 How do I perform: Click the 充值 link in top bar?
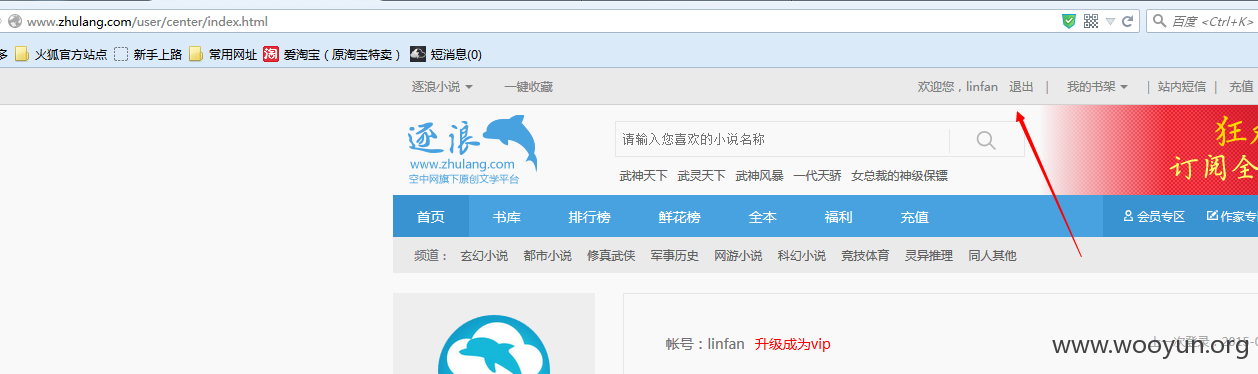(x=1241, y=87)
